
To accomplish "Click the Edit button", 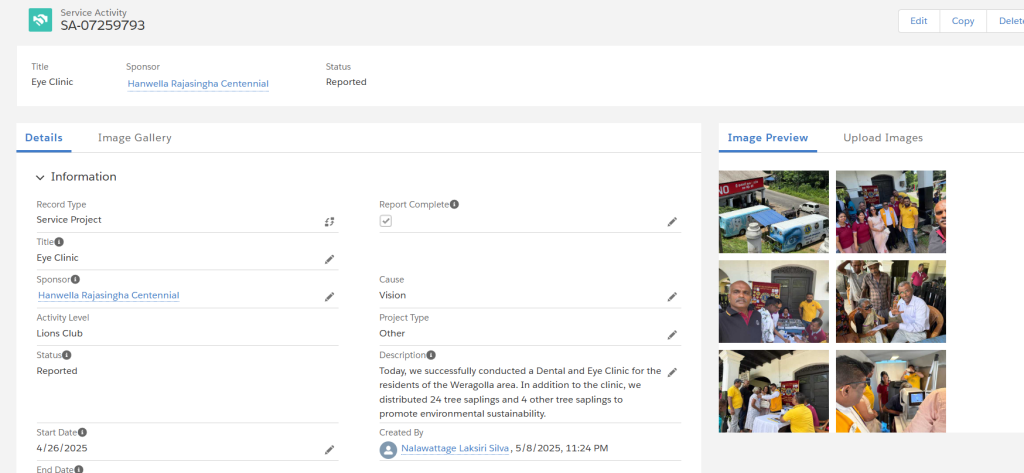I will tap(919, 21).
